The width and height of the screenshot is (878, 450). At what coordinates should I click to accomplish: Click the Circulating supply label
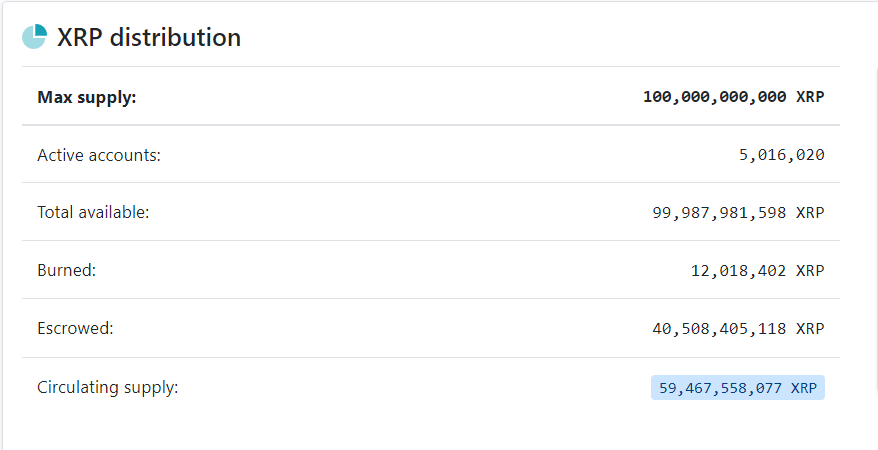(108, 387)
